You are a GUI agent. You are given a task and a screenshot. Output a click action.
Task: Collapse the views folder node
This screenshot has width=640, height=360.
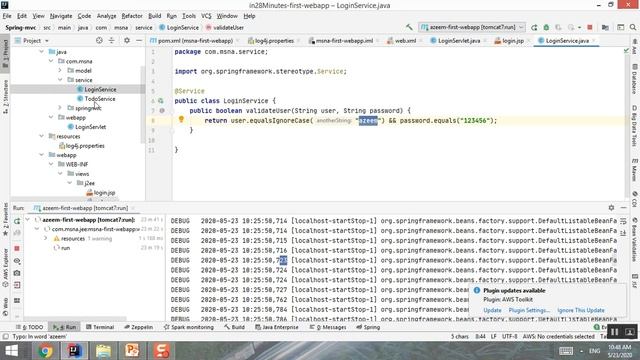click(60, 173)
